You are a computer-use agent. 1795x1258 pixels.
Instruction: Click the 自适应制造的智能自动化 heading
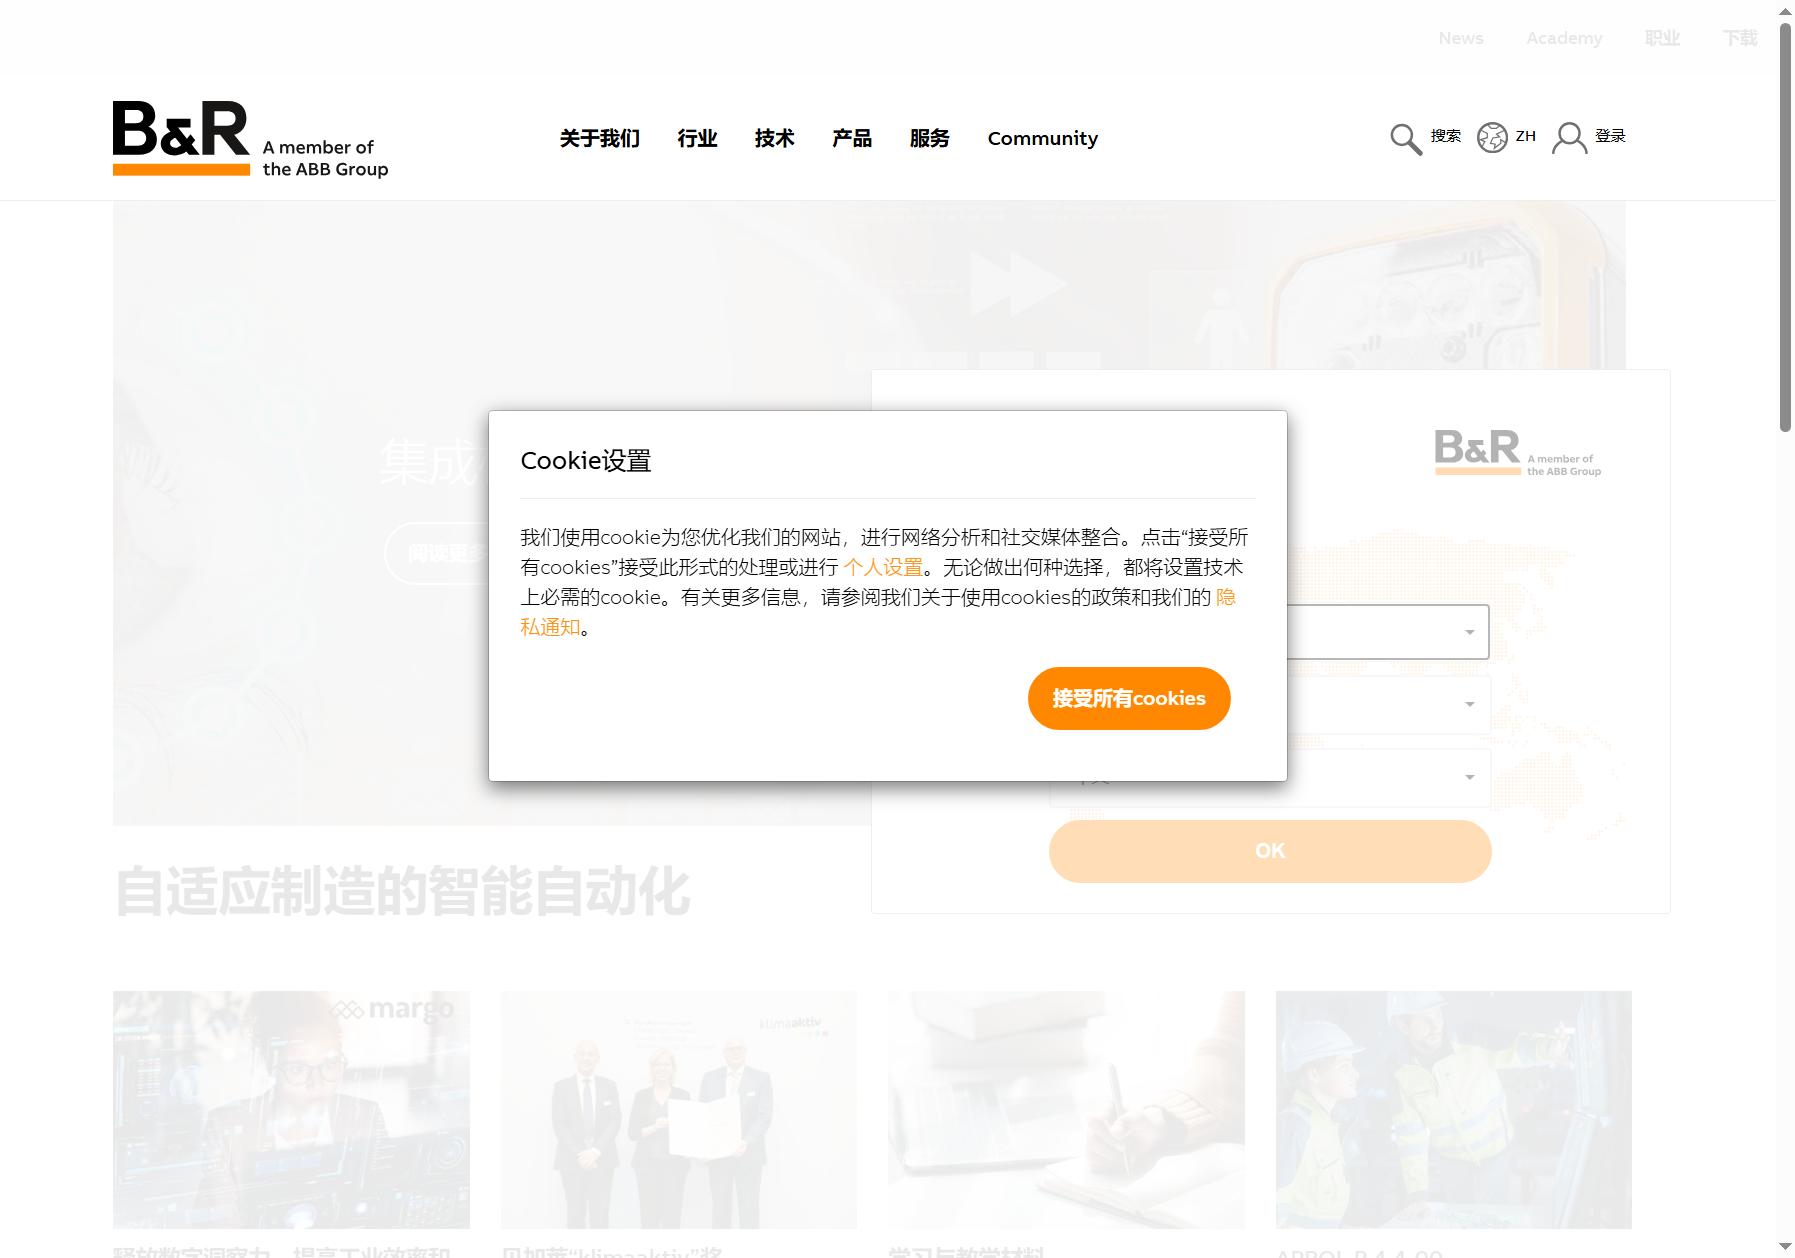coord(402,892)
